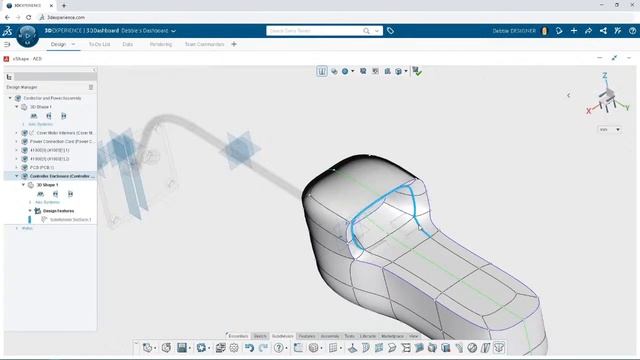Click the Debbie DESIGNER user name
This screenshot has height=360, width=640.
514,31
